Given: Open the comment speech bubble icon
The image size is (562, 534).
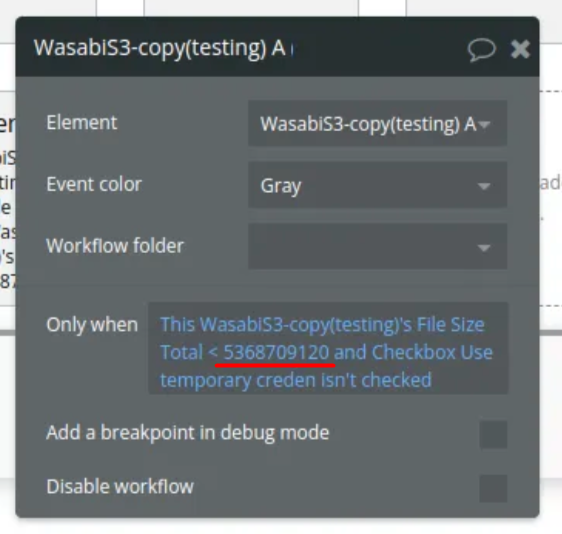Looking at the screenshot, I should pos(482,49).
